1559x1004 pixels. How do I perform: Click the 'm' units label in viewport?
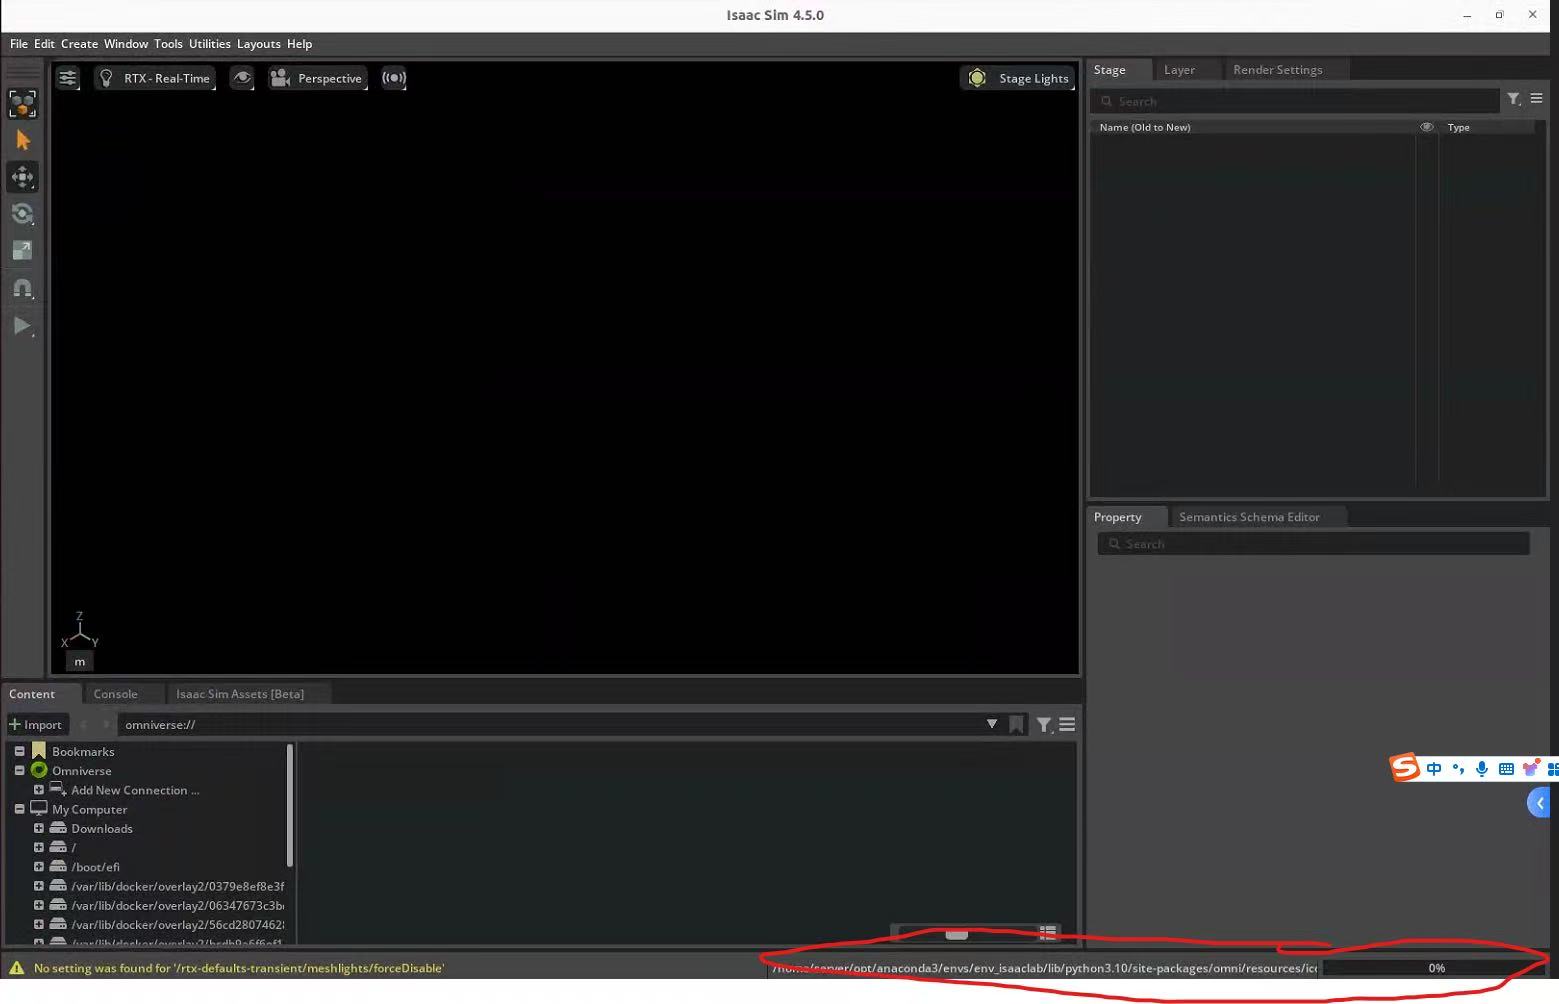[x=80, y=661]
